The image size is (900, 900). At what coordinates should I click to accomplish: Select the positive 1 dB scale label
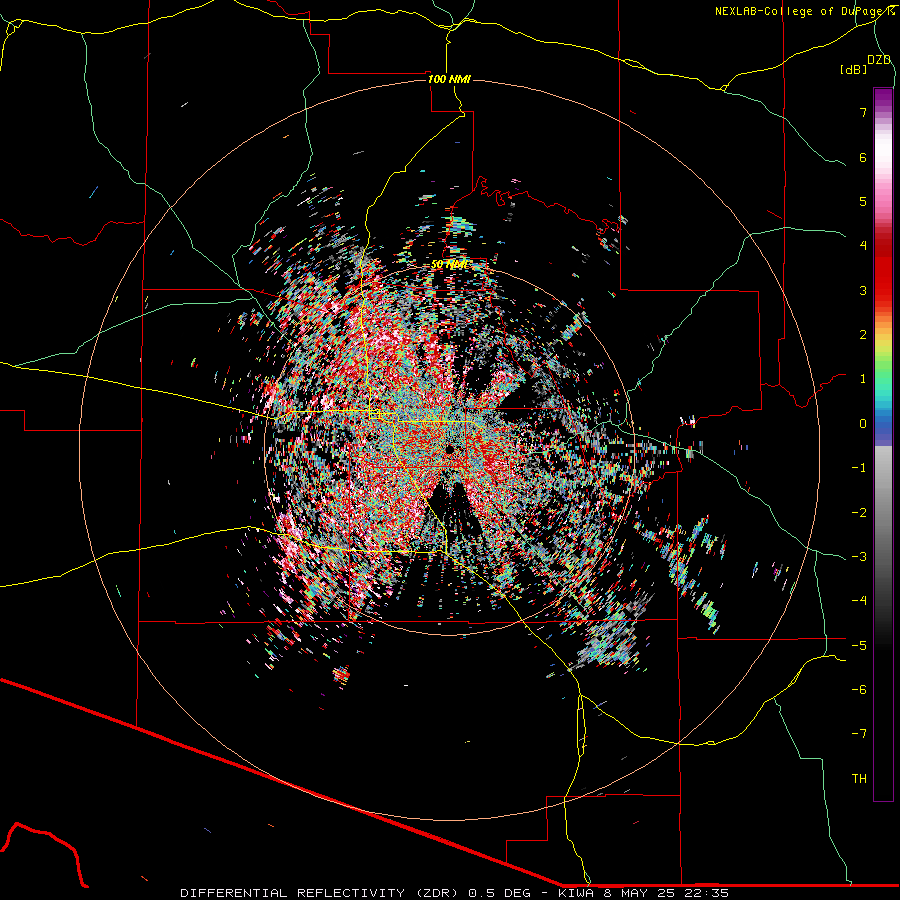[863, 379]
